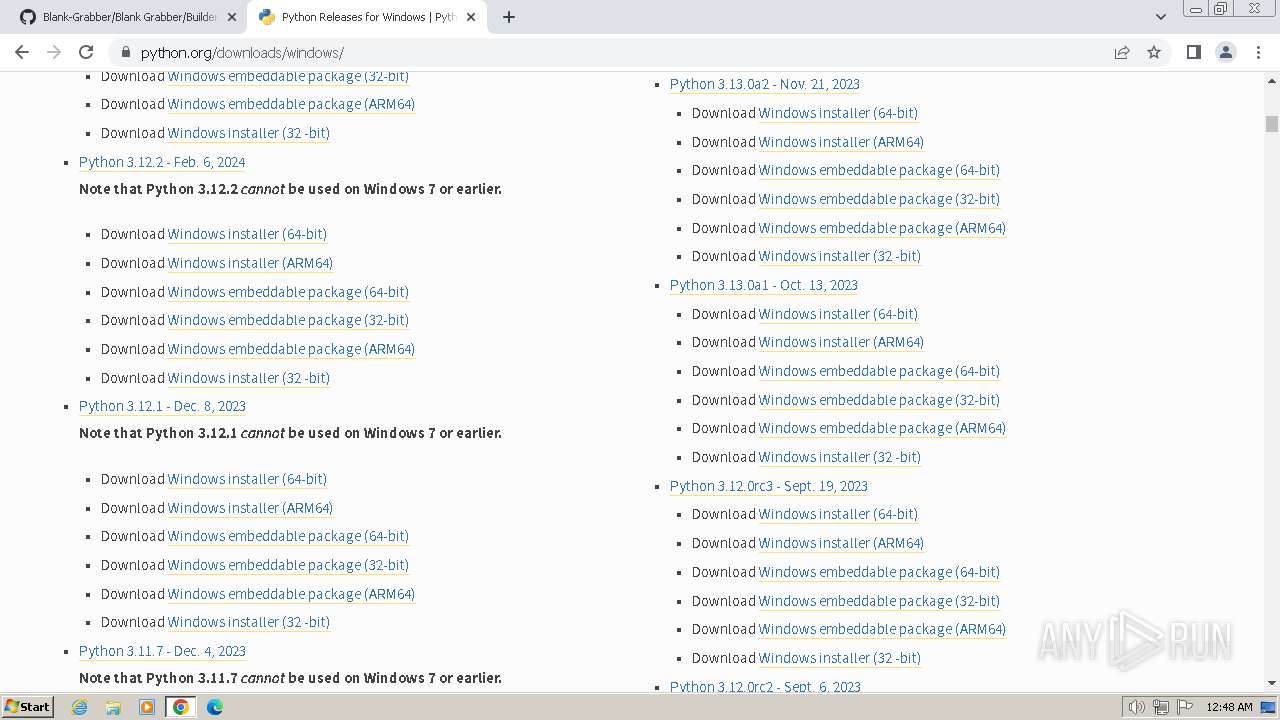This screenshot has height=720, width=1280.
Task: Download Python 3.12.0rc3 Windows installer (32-bit)
Action: coord(840,658)
